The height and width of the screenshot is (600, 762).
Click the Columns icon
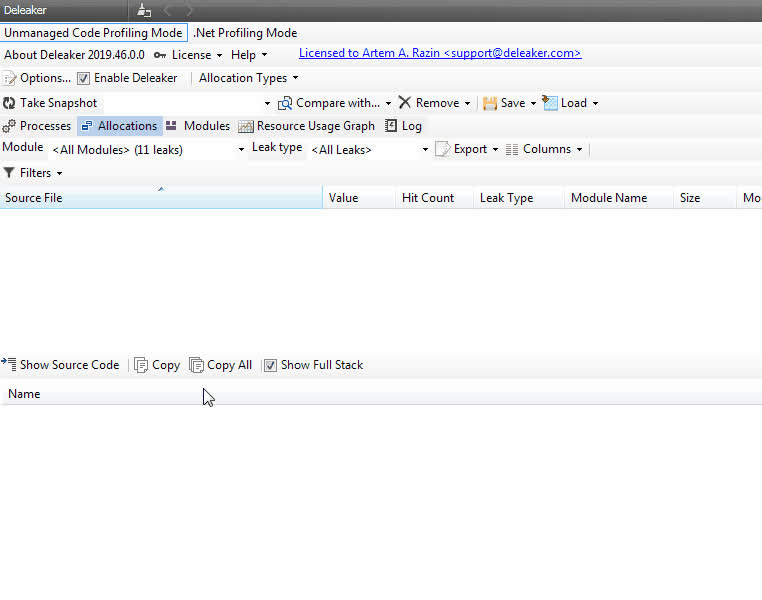512,149
